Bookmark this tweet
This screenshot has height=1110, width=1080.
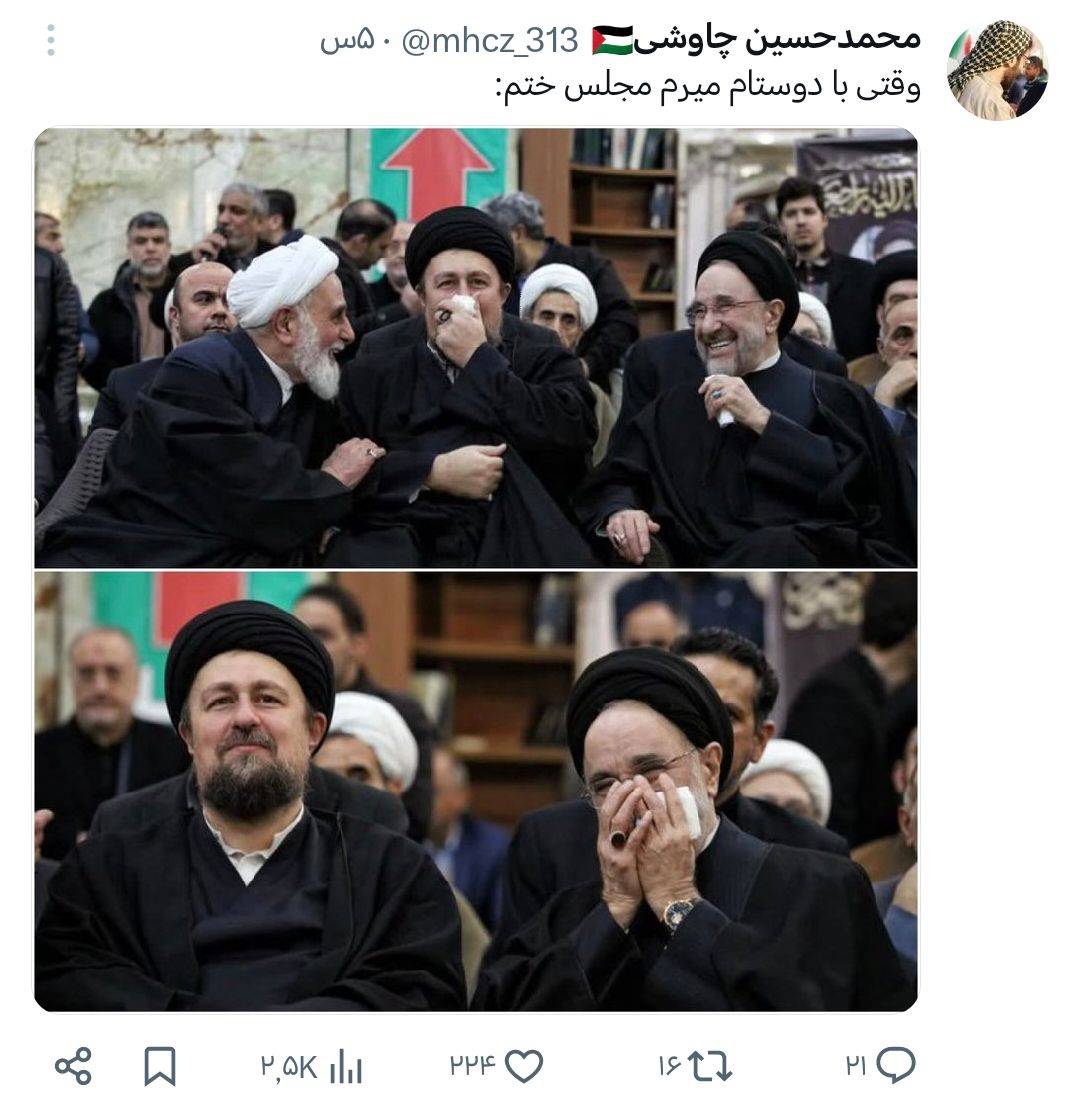tap(160, 1066)
